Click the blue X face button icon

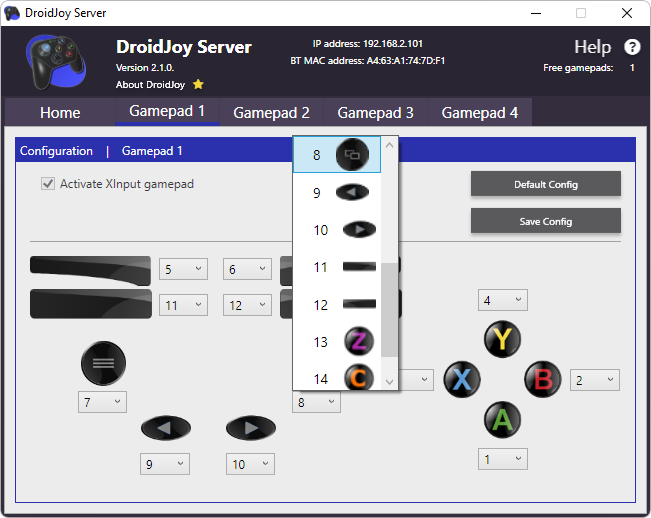pyautogui.click(x=462, y=379)
